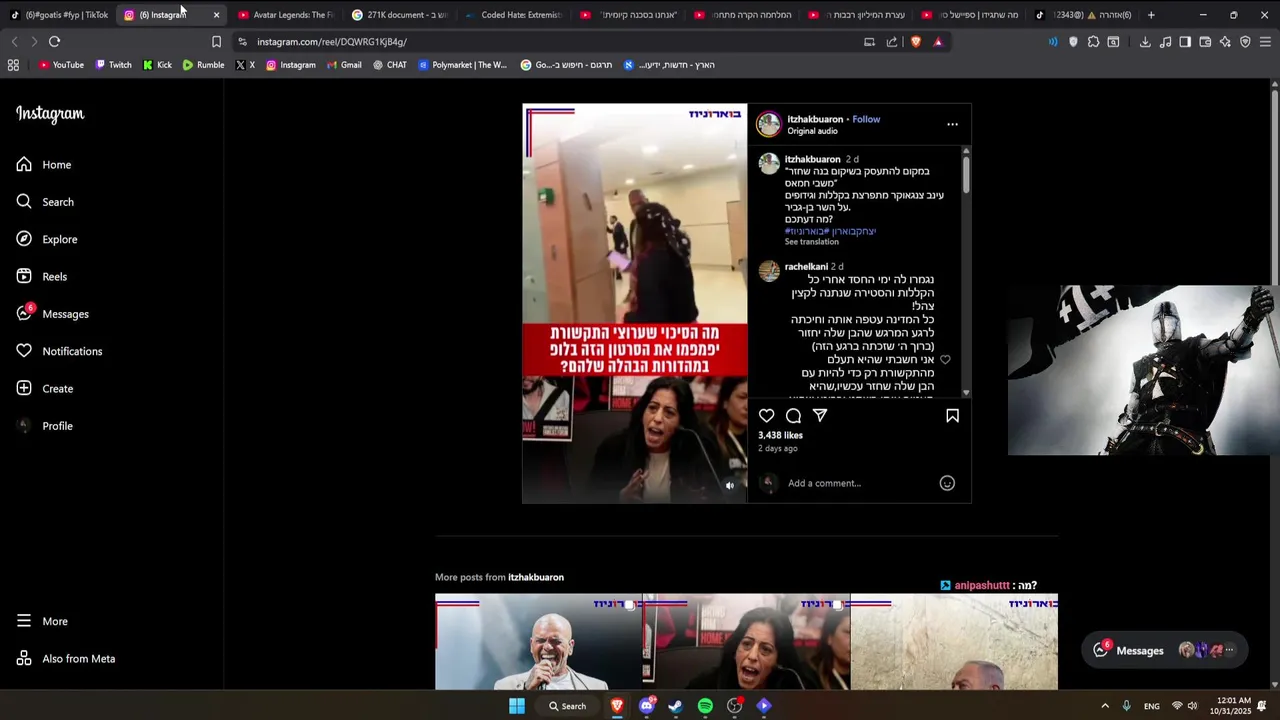This screenshot has width=1280, height=720.
Task: Open the Leo AI sparkle icon
Action: point(1225,41)
